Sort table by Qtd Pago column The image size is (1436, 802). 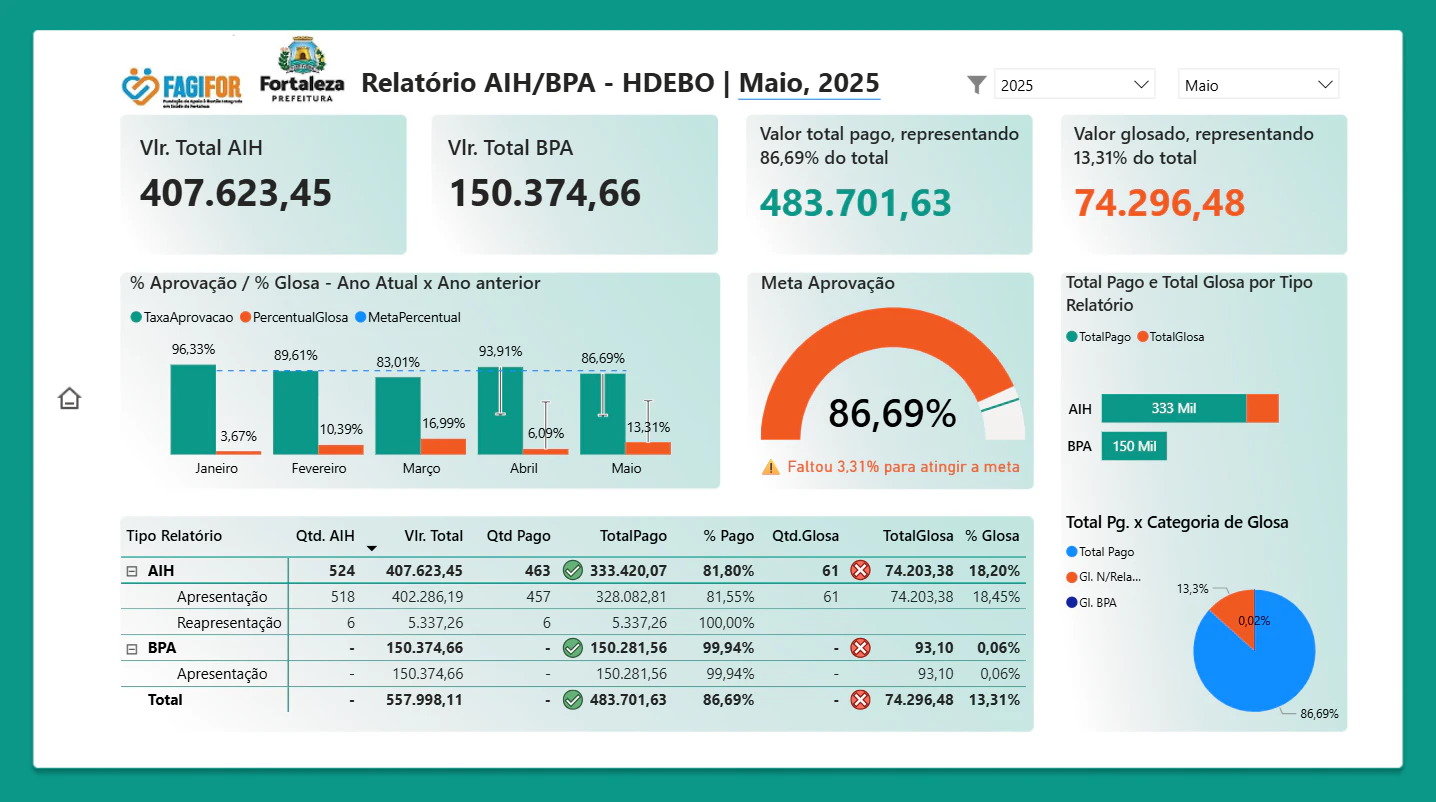pyautogui.click(x=518, y=536)
